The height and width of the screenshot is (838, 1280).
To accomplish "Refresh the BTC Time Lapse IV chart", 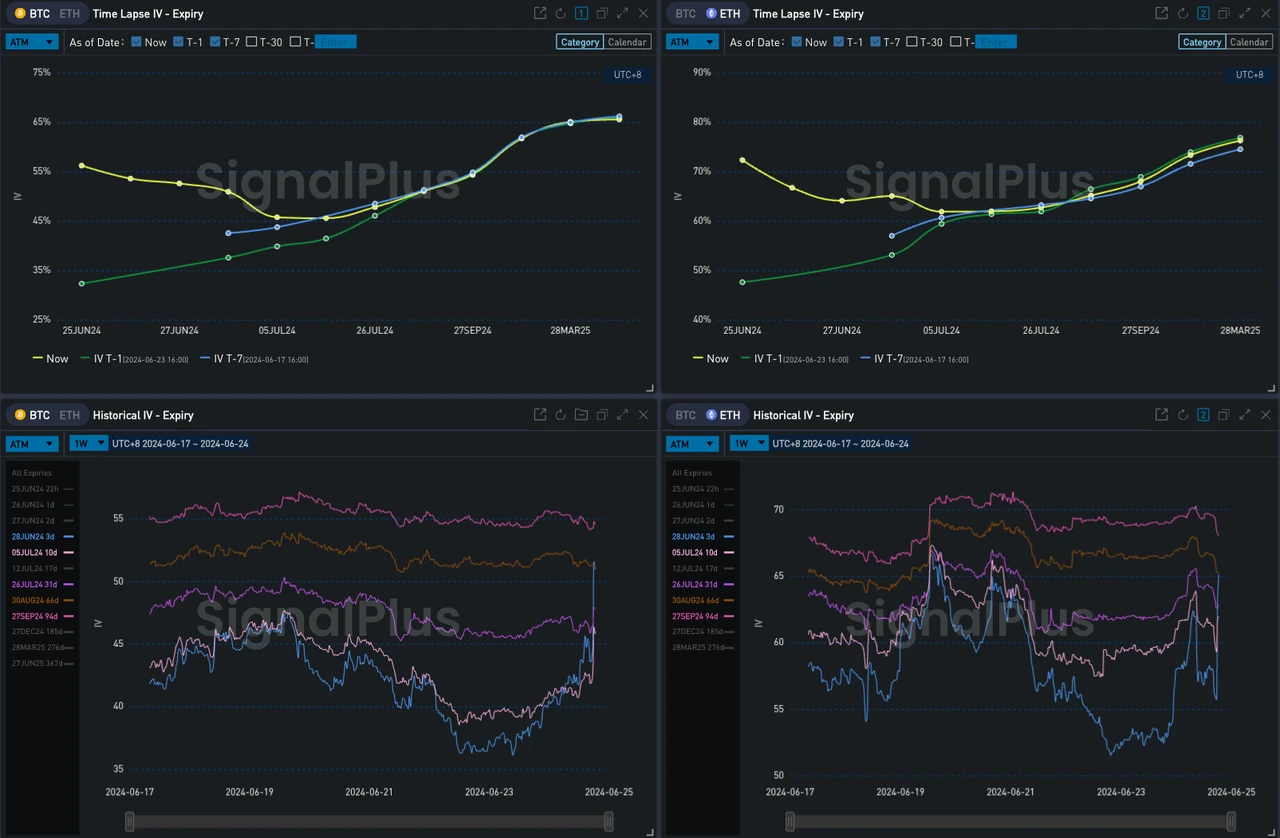I will [x=561, y=14].
